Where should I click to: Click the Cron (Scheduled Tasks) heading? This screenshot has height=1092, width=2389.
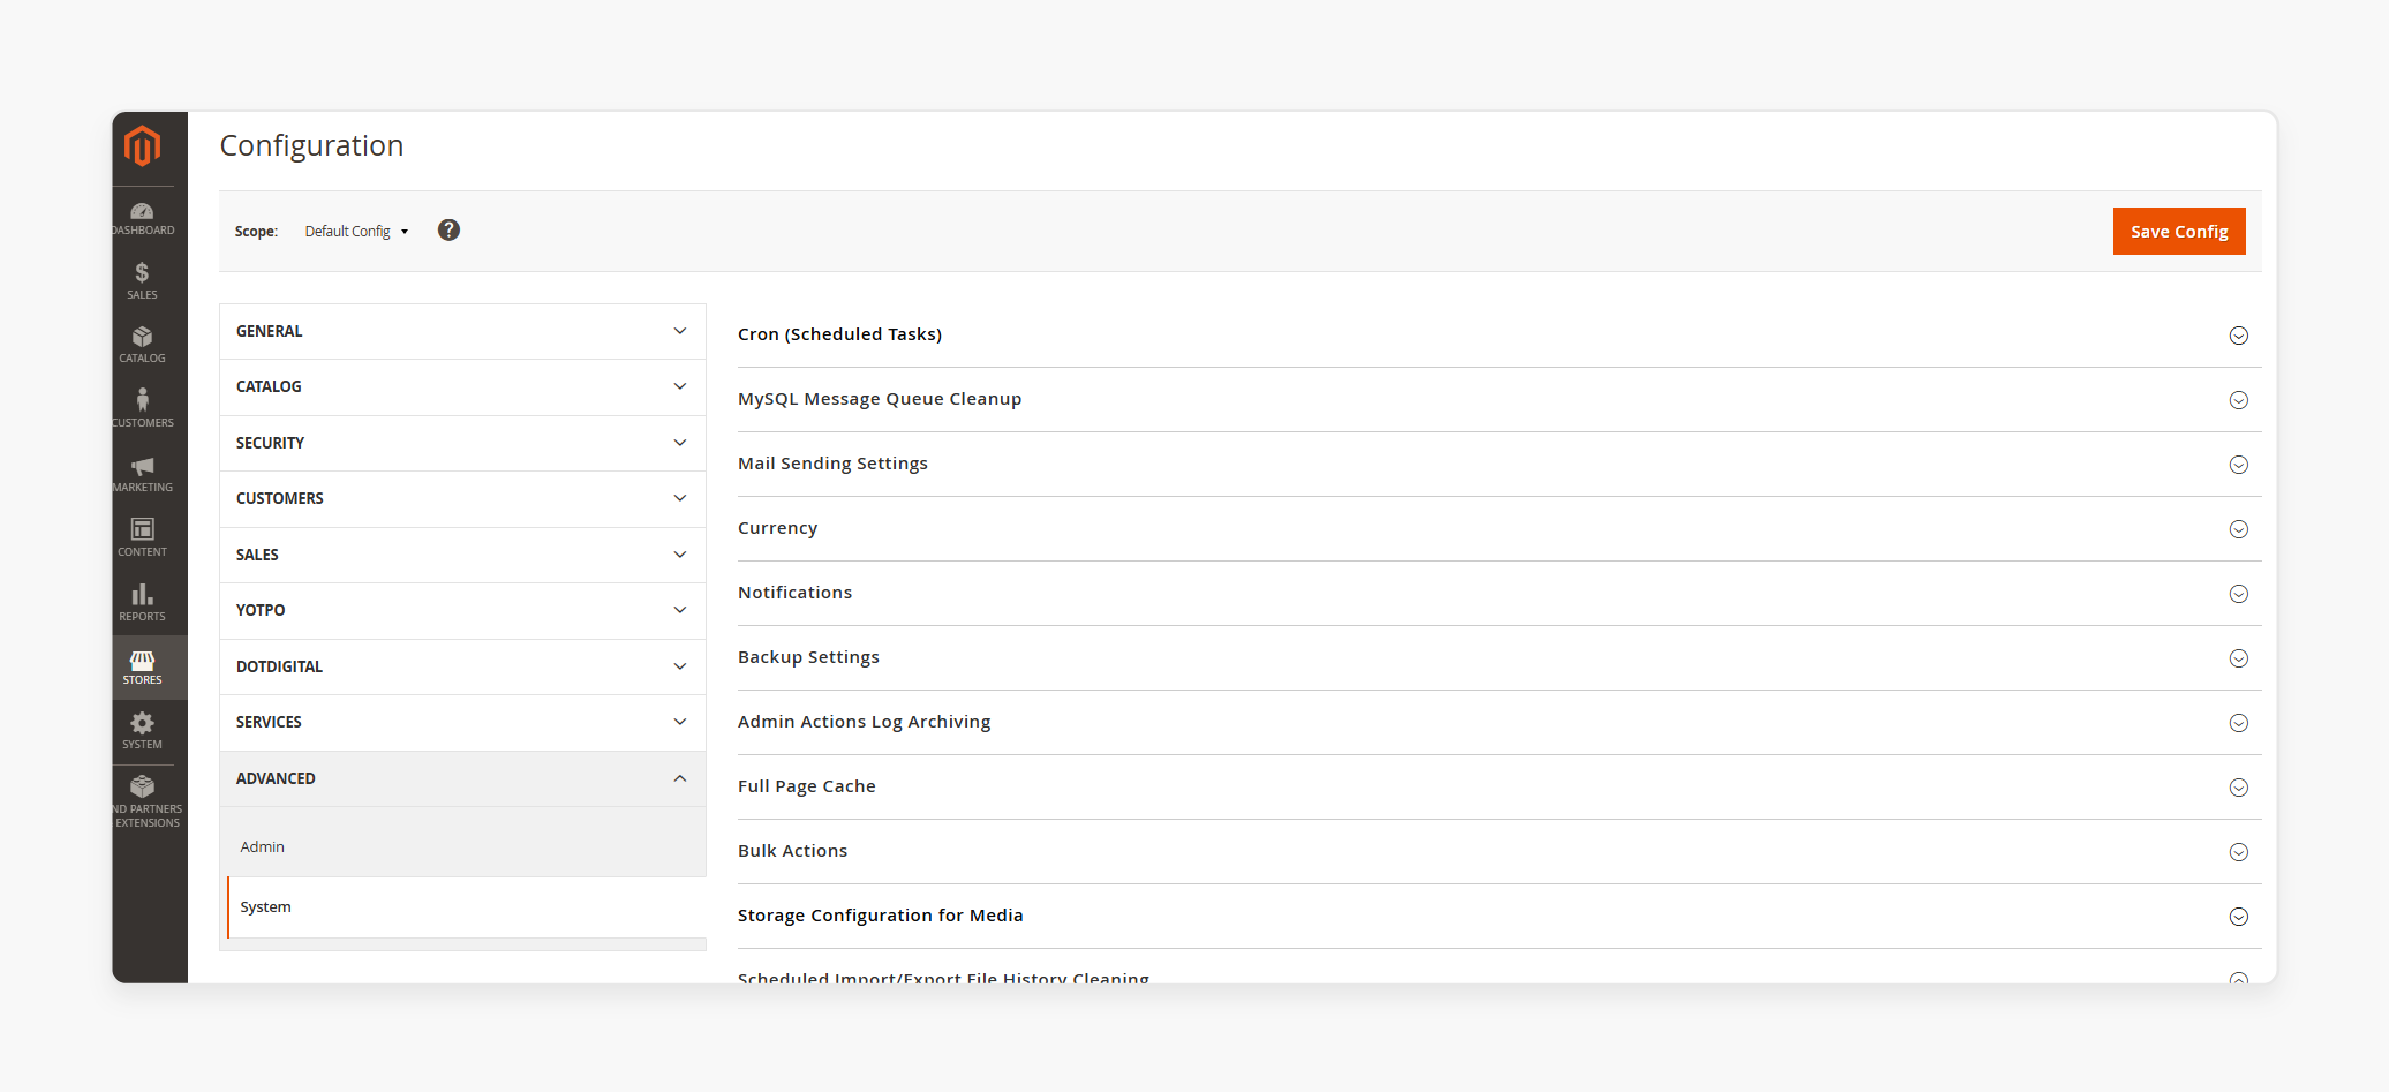[x=840, y=334]
